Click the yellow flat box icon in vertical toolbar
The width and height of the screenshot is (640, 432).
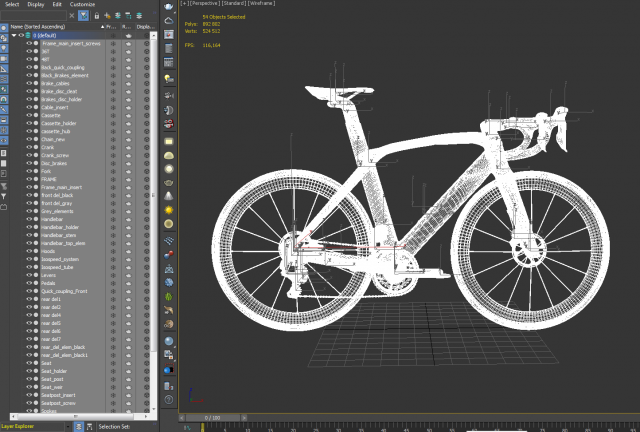point(169,142)
